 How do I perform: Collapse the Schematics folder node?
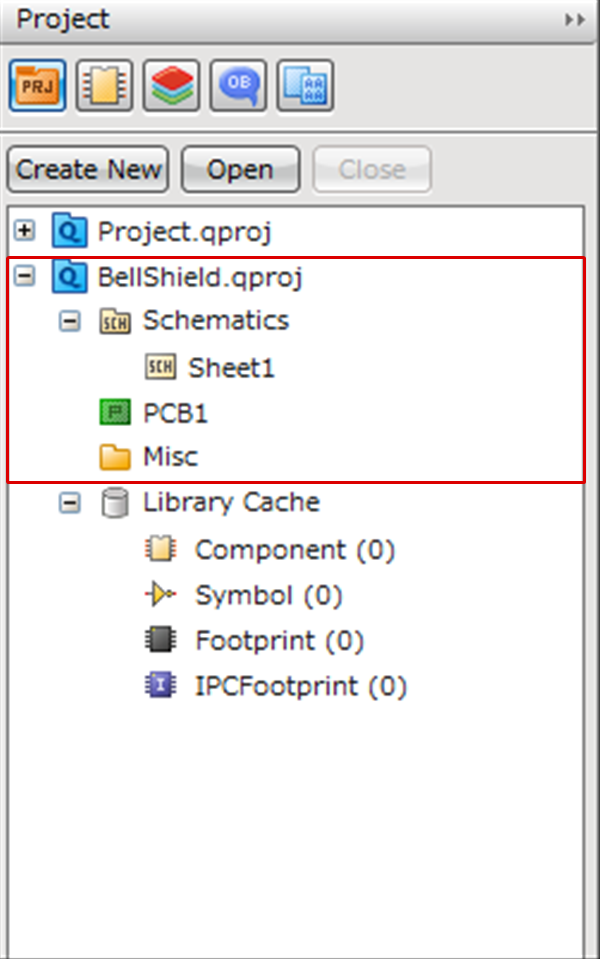(x=69, y=322)
